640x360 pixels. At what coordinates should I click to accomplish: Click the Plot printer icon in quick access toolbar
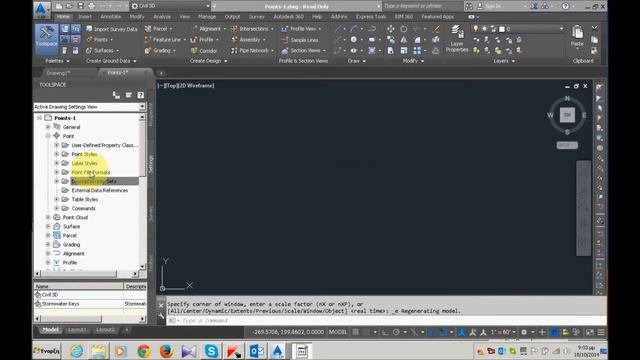click(91, 6)
